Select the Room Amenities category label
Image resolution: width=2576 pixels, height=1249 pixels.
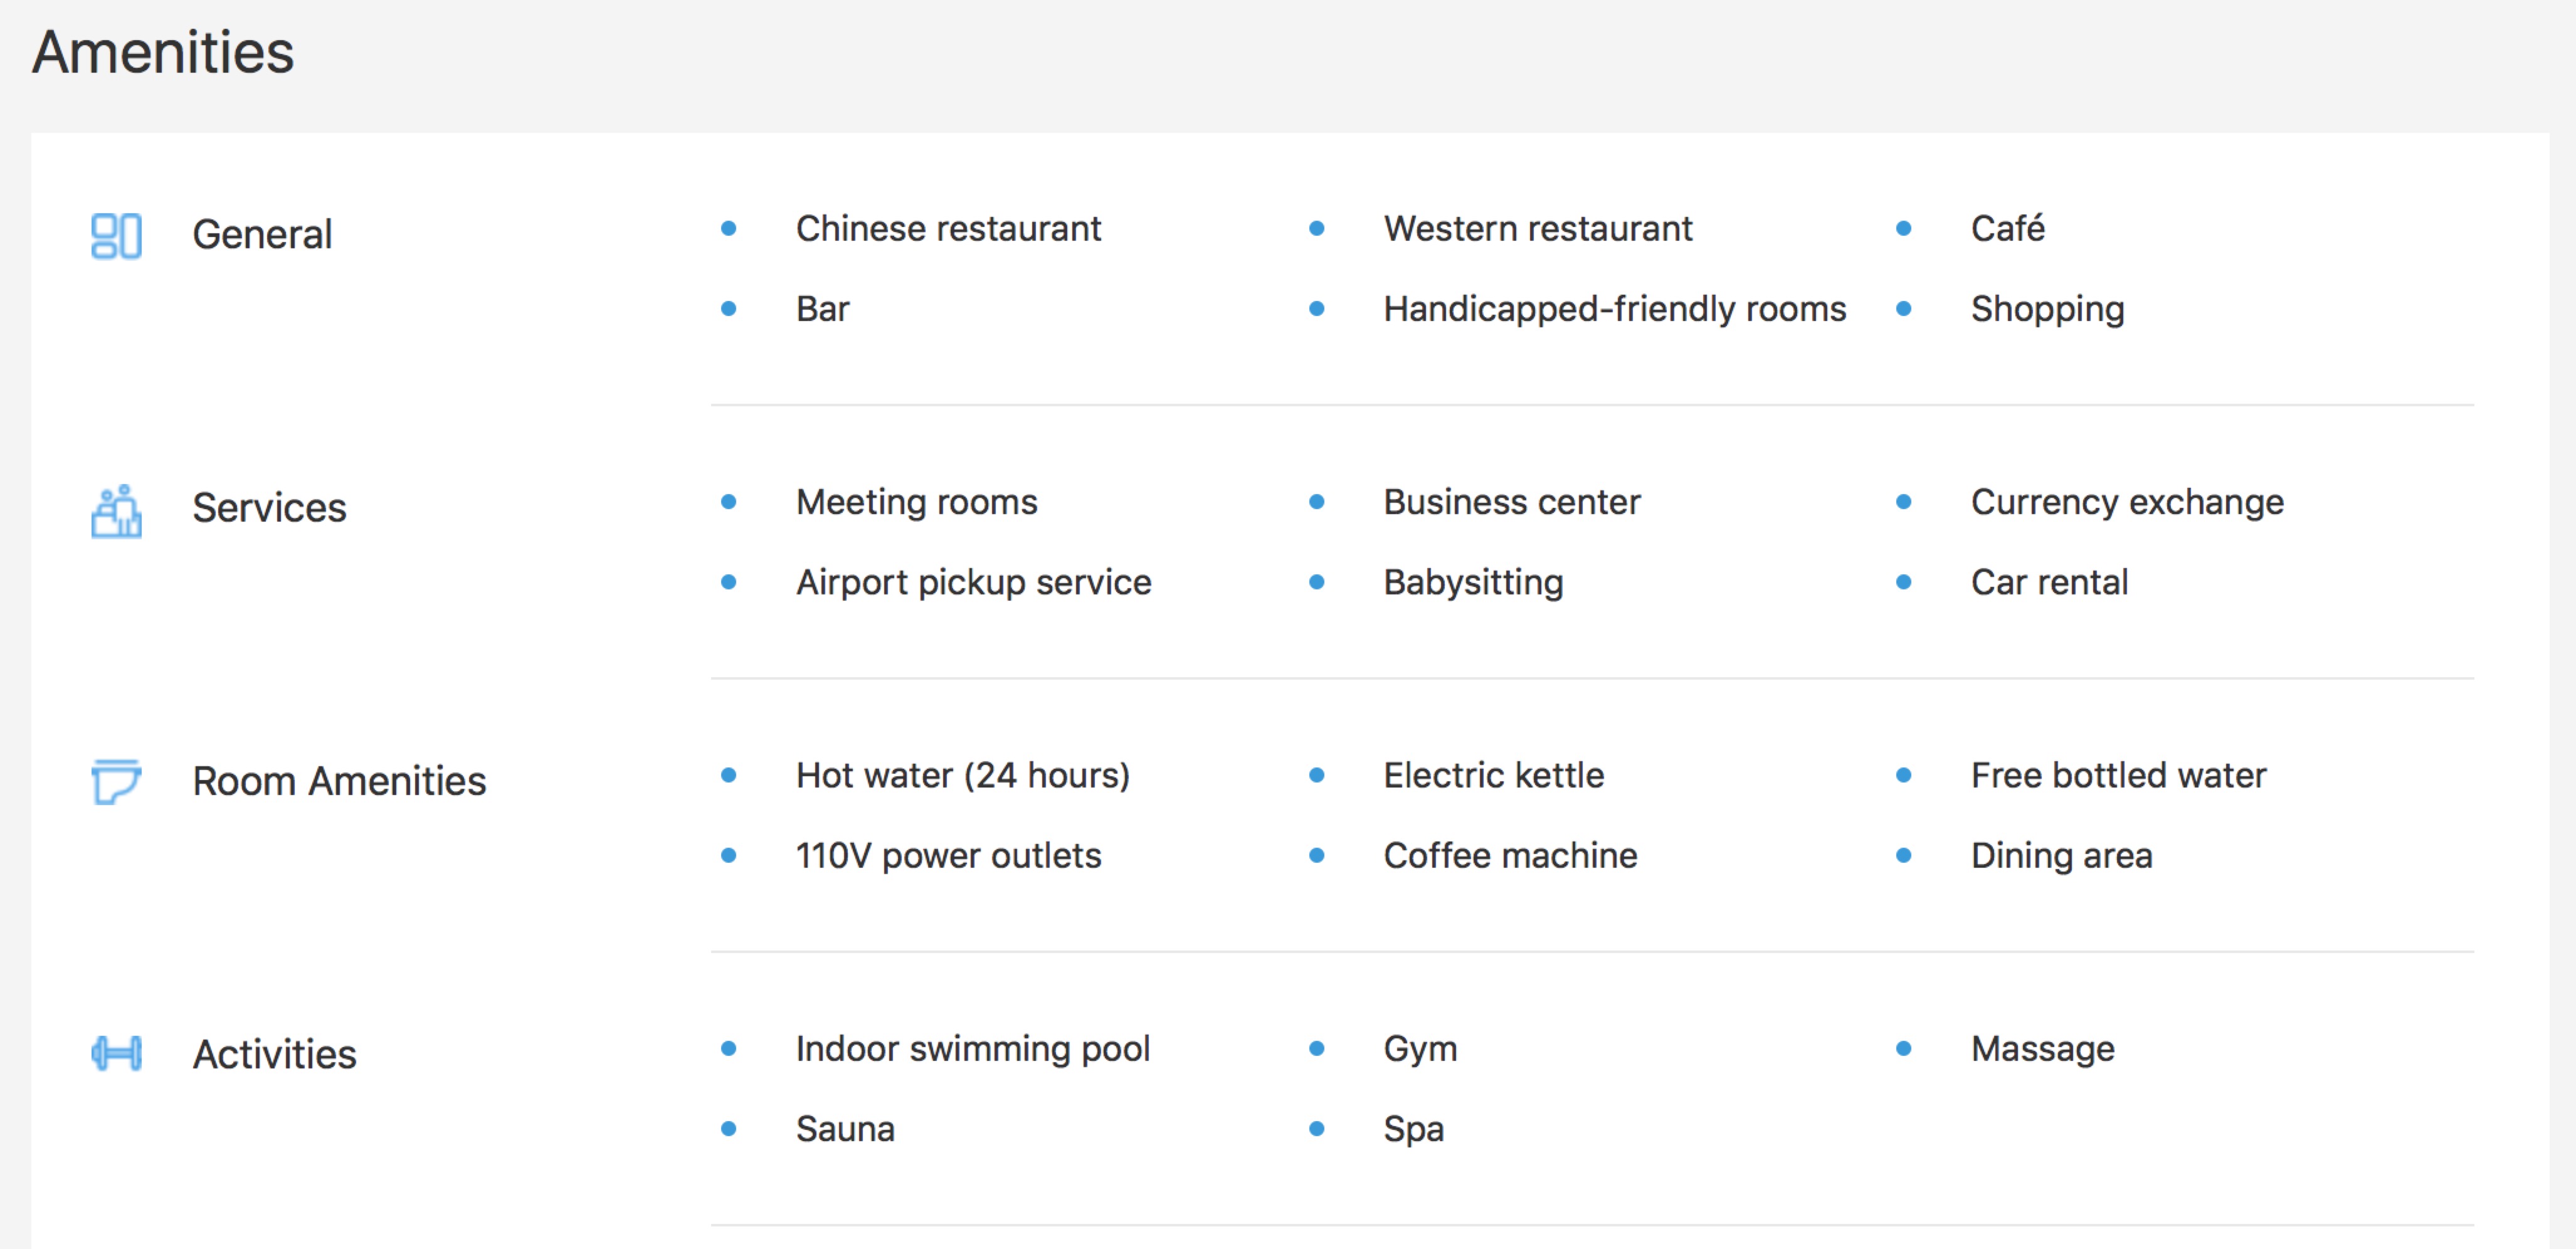pyautogui.click(x=339, y=781)
